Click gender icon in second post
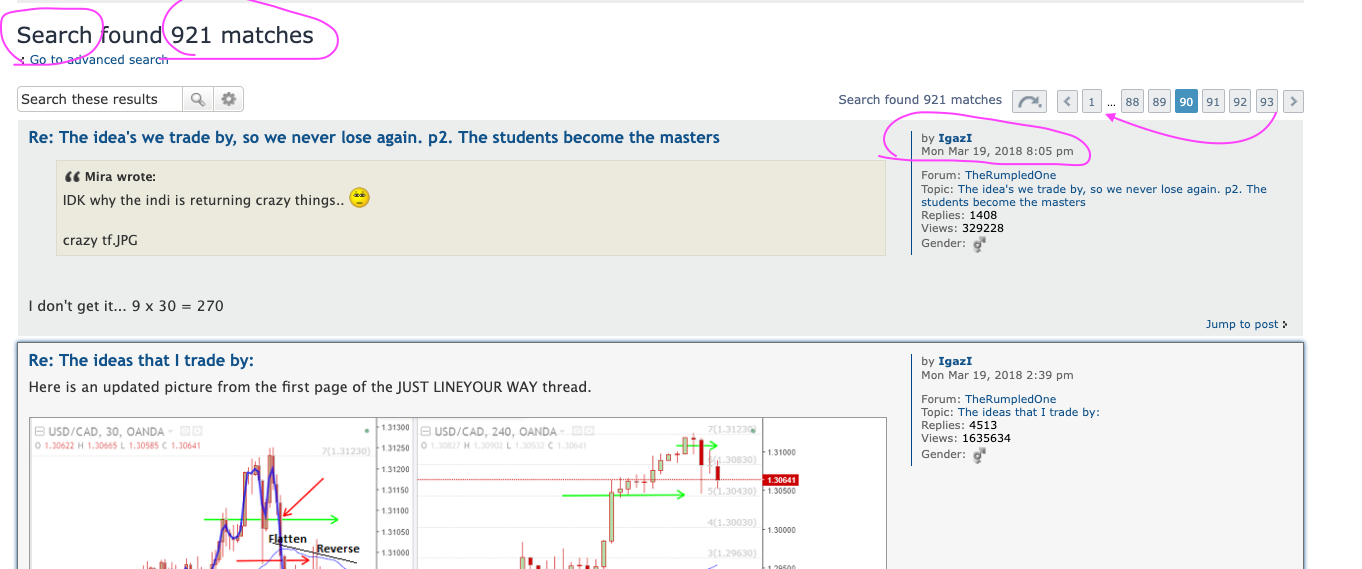This screenshot has width=1362, height=569. (x=980, y=455)
